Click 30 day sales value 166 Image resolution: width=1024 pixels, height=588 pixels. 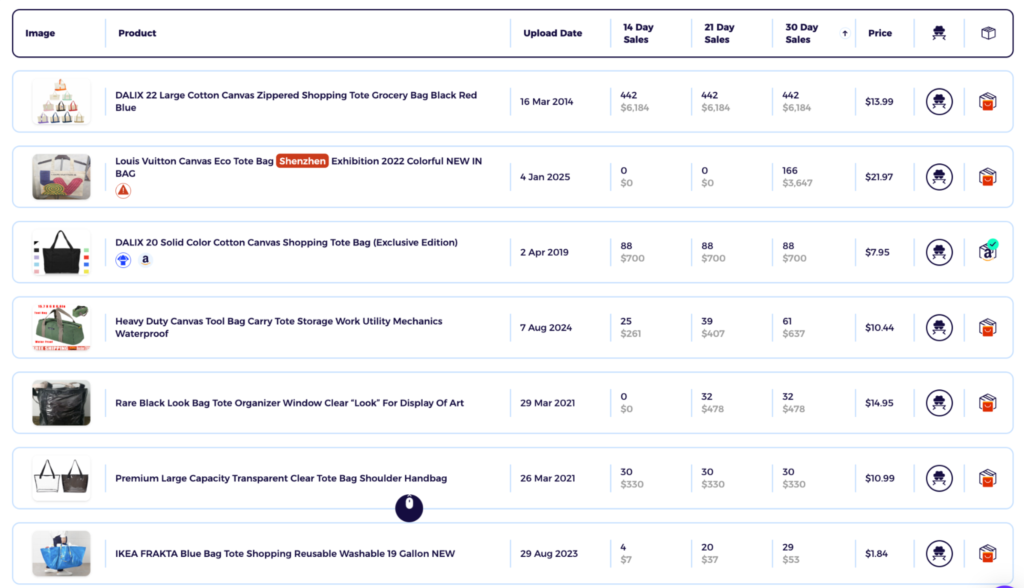(x=790, y=171)
